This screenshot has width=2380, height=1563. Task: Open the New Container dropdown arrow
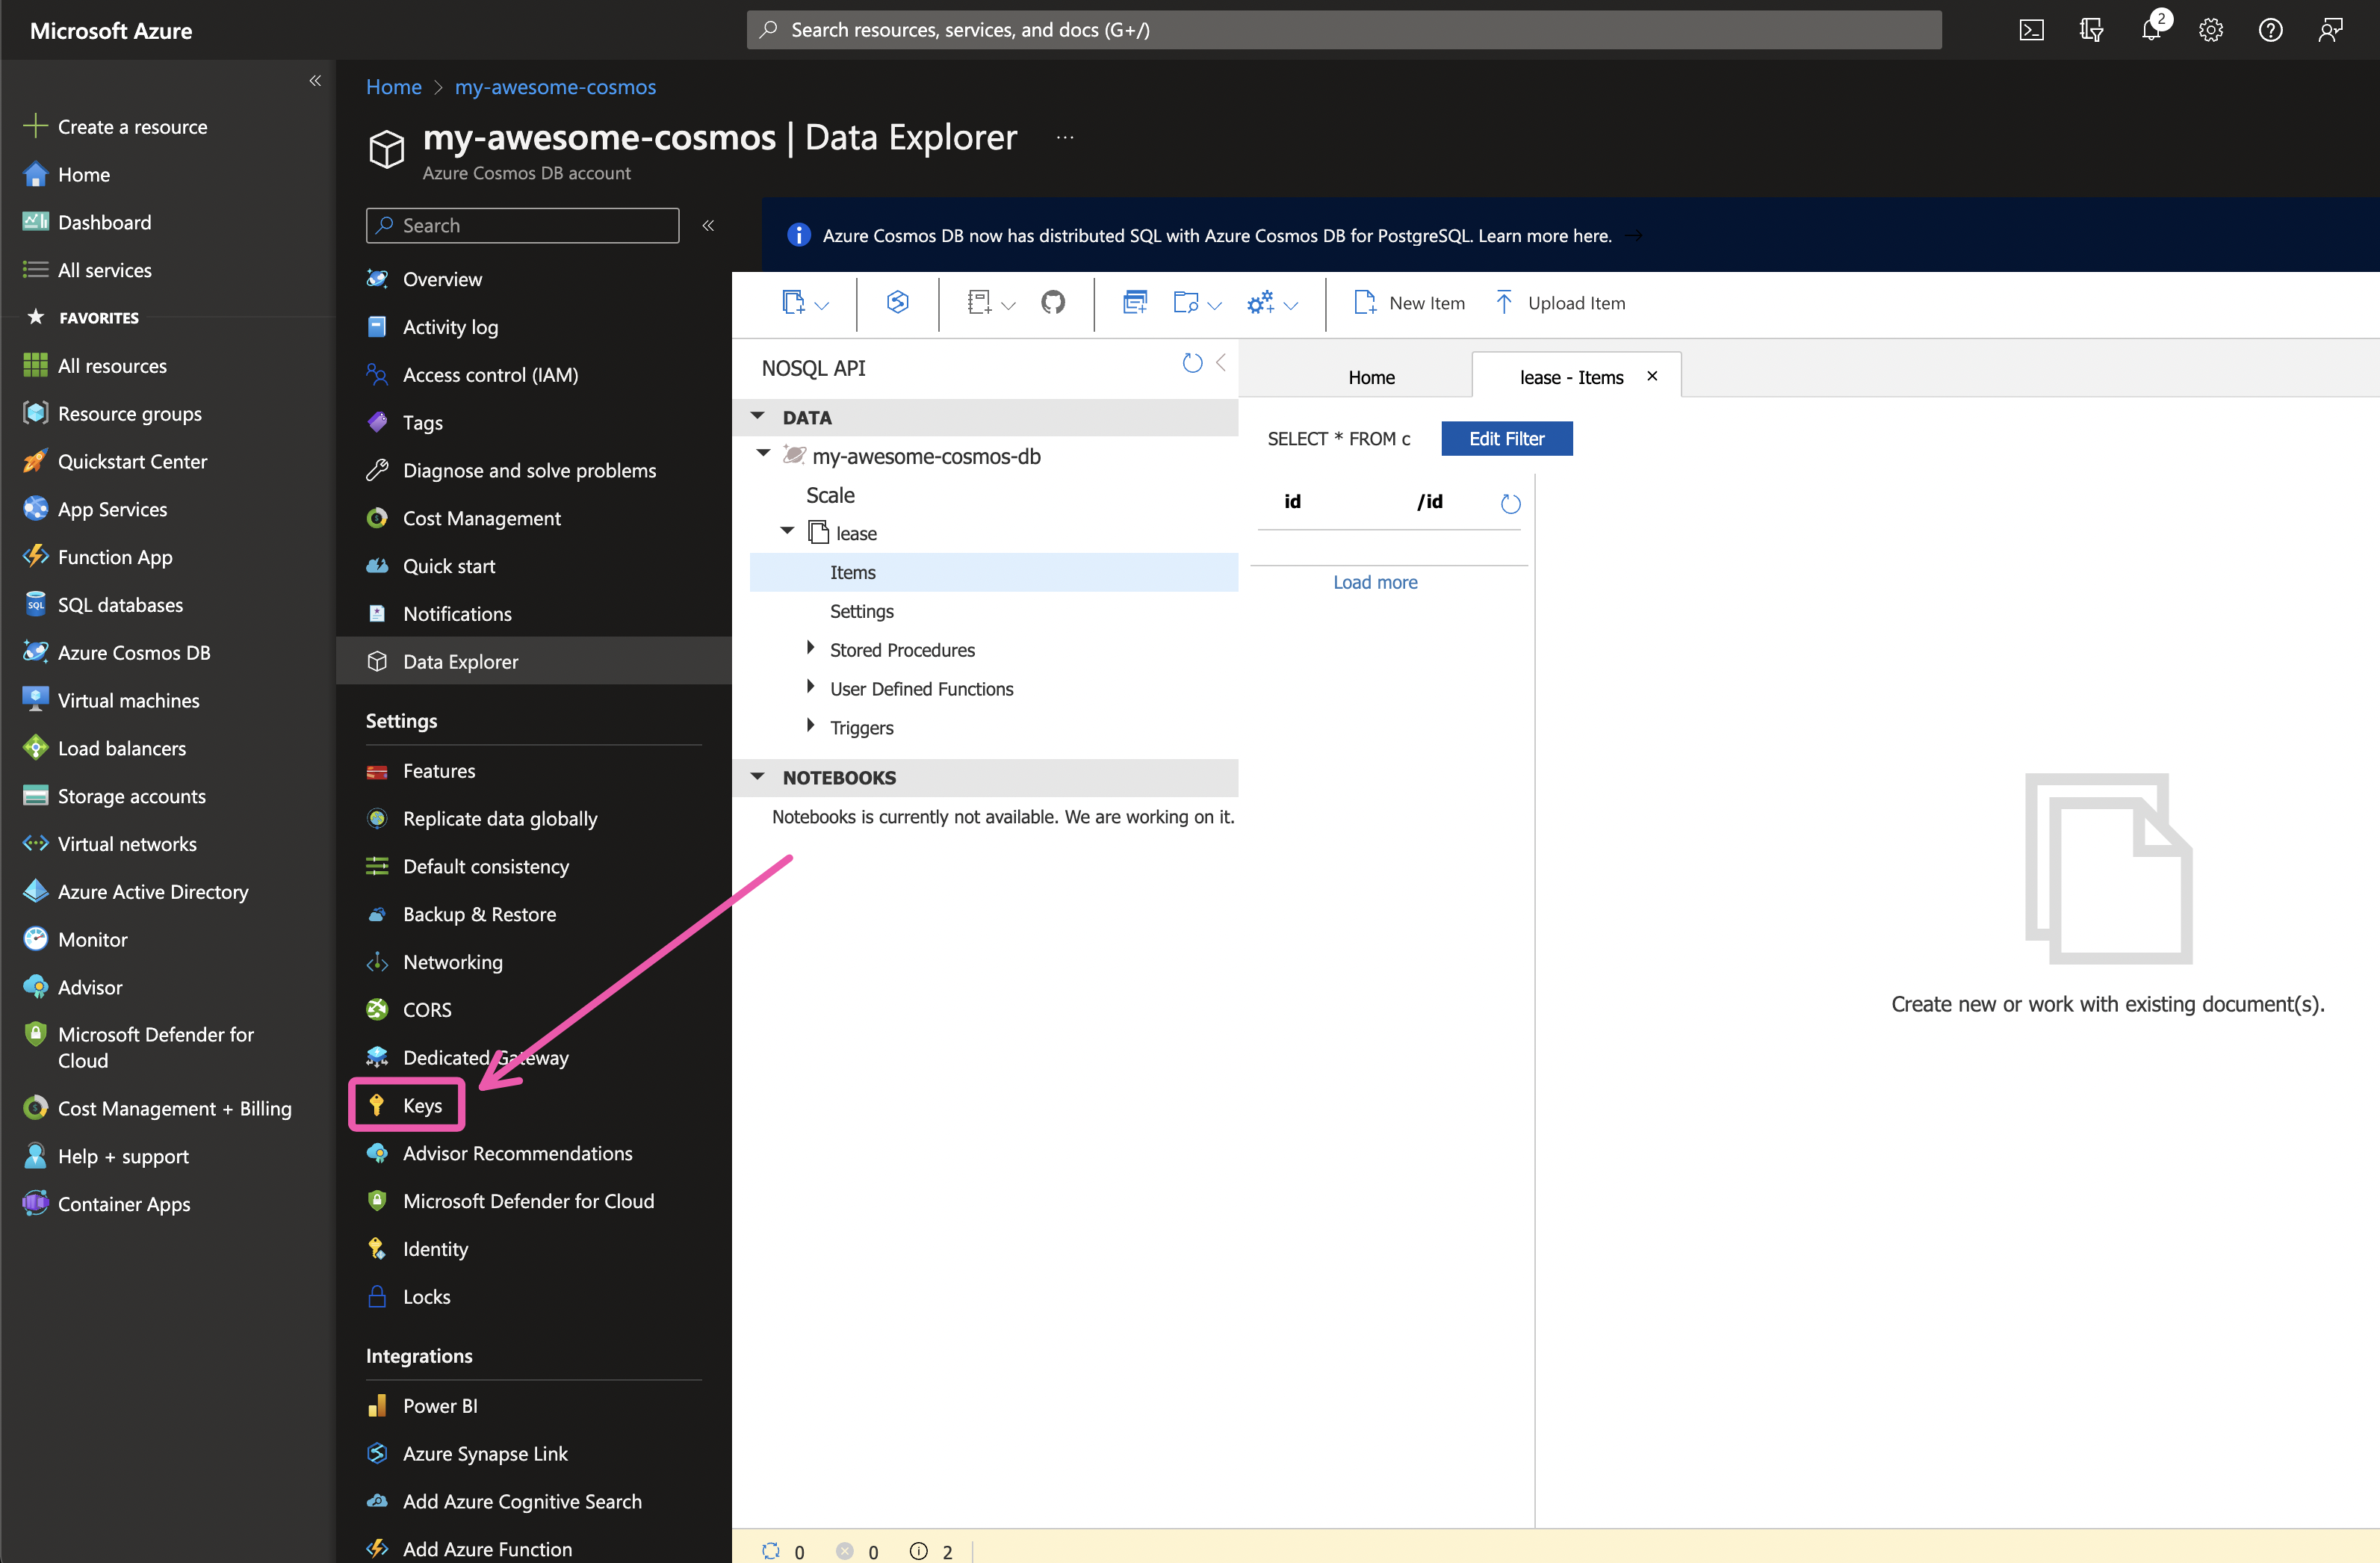[822, 305]
